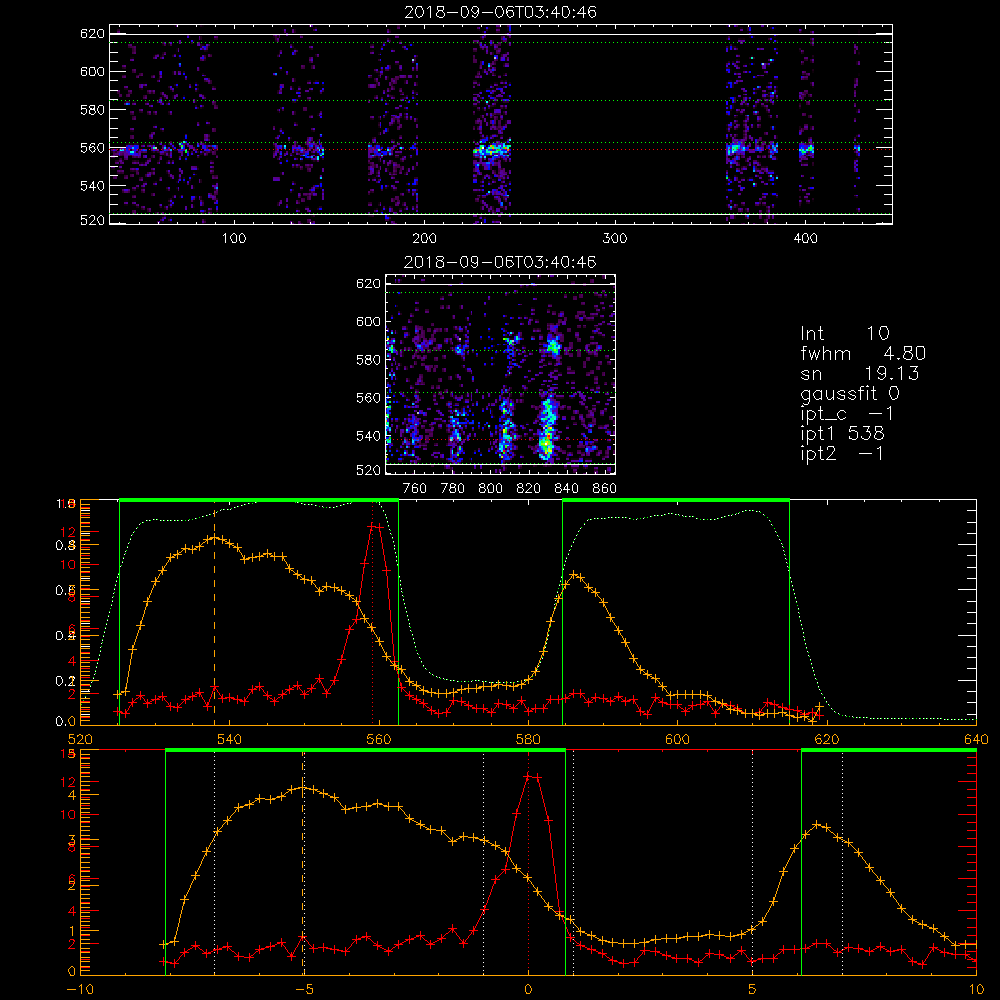This screenshot has height=1000, width=1000.
Task: Click the 'sn 19.13' readout
Action: tap(860, 373)
